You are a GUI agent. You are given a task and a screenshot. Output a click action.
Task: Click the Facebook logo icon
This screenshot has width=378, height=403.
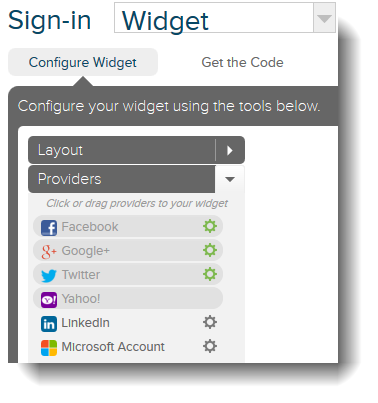click(x=49, y=228)
